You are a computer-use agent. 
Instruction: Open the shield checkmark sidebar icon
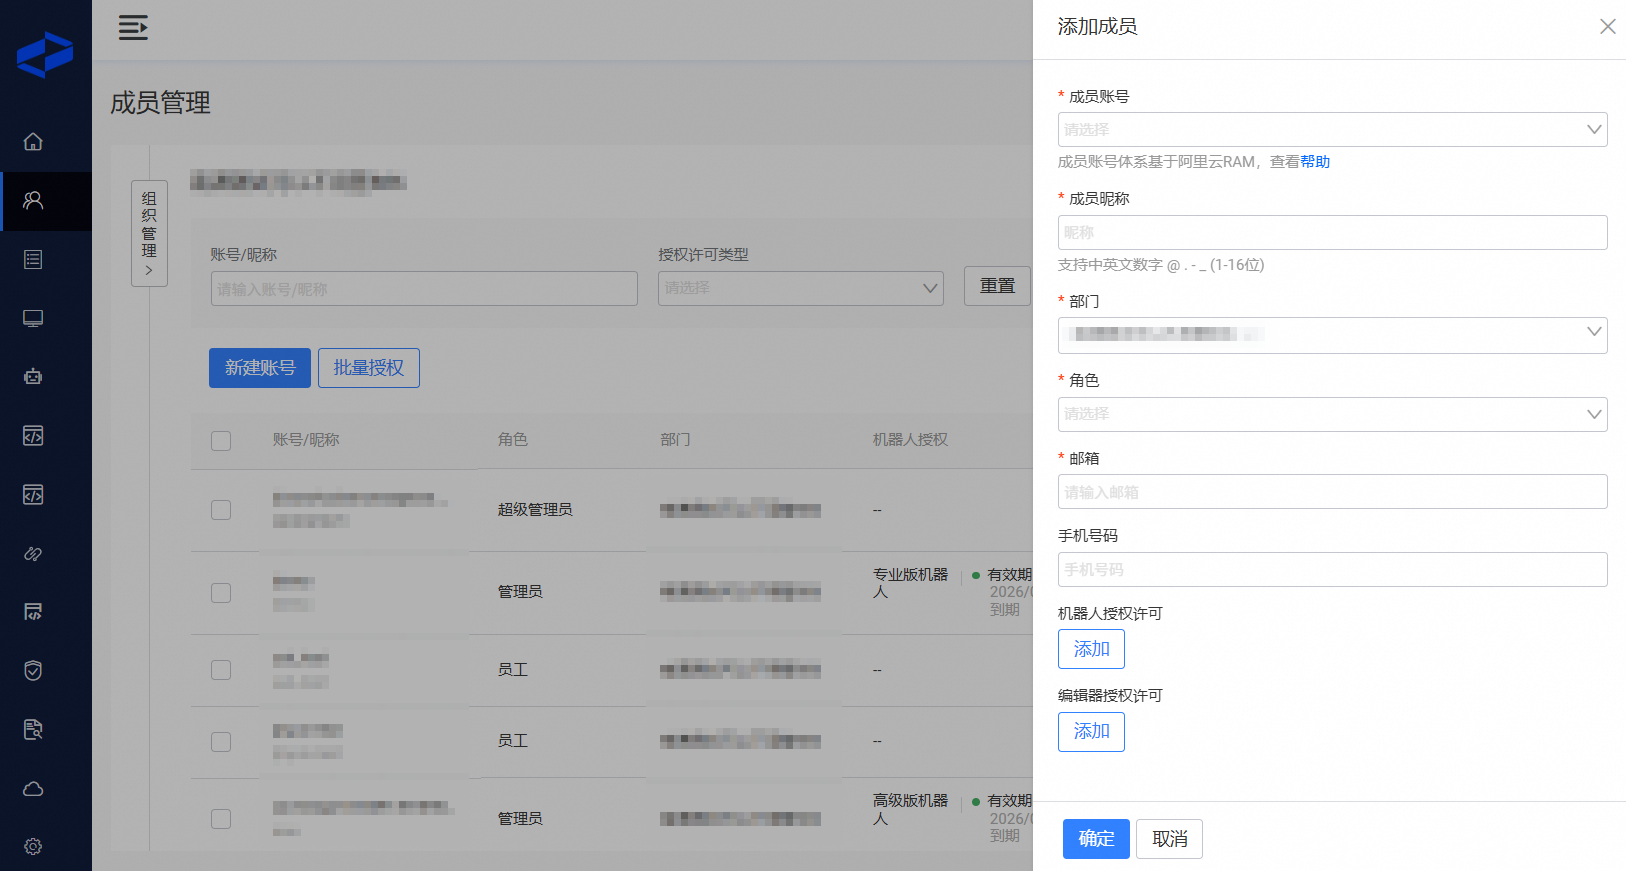click(x=33, y=671)
